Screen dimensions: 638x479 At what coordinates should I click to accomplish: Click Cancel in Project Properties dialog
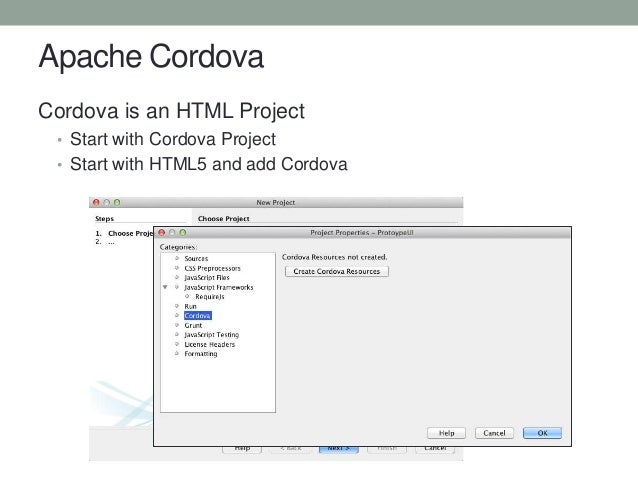[494, 433]
